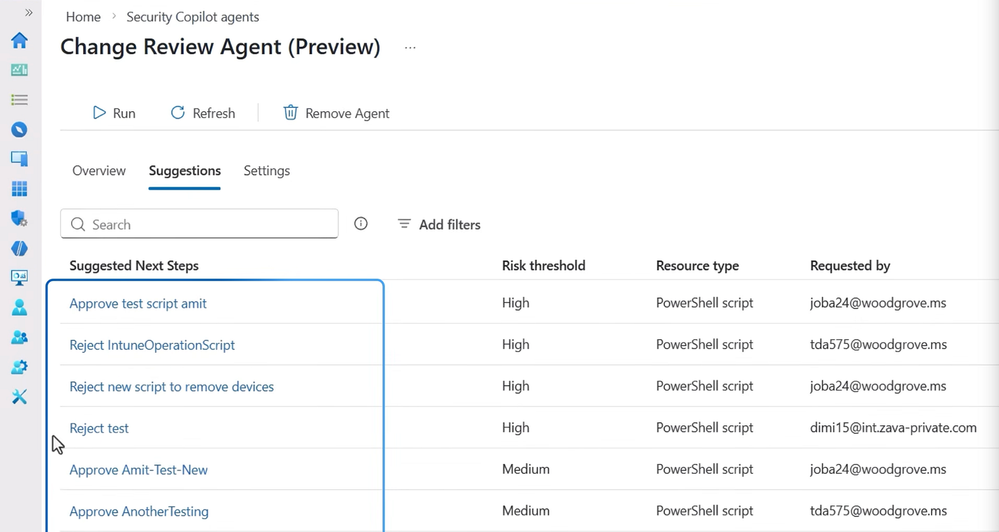999x532 pixels.
Task: Switch to the Overview tab
Action: pos(99,171)
